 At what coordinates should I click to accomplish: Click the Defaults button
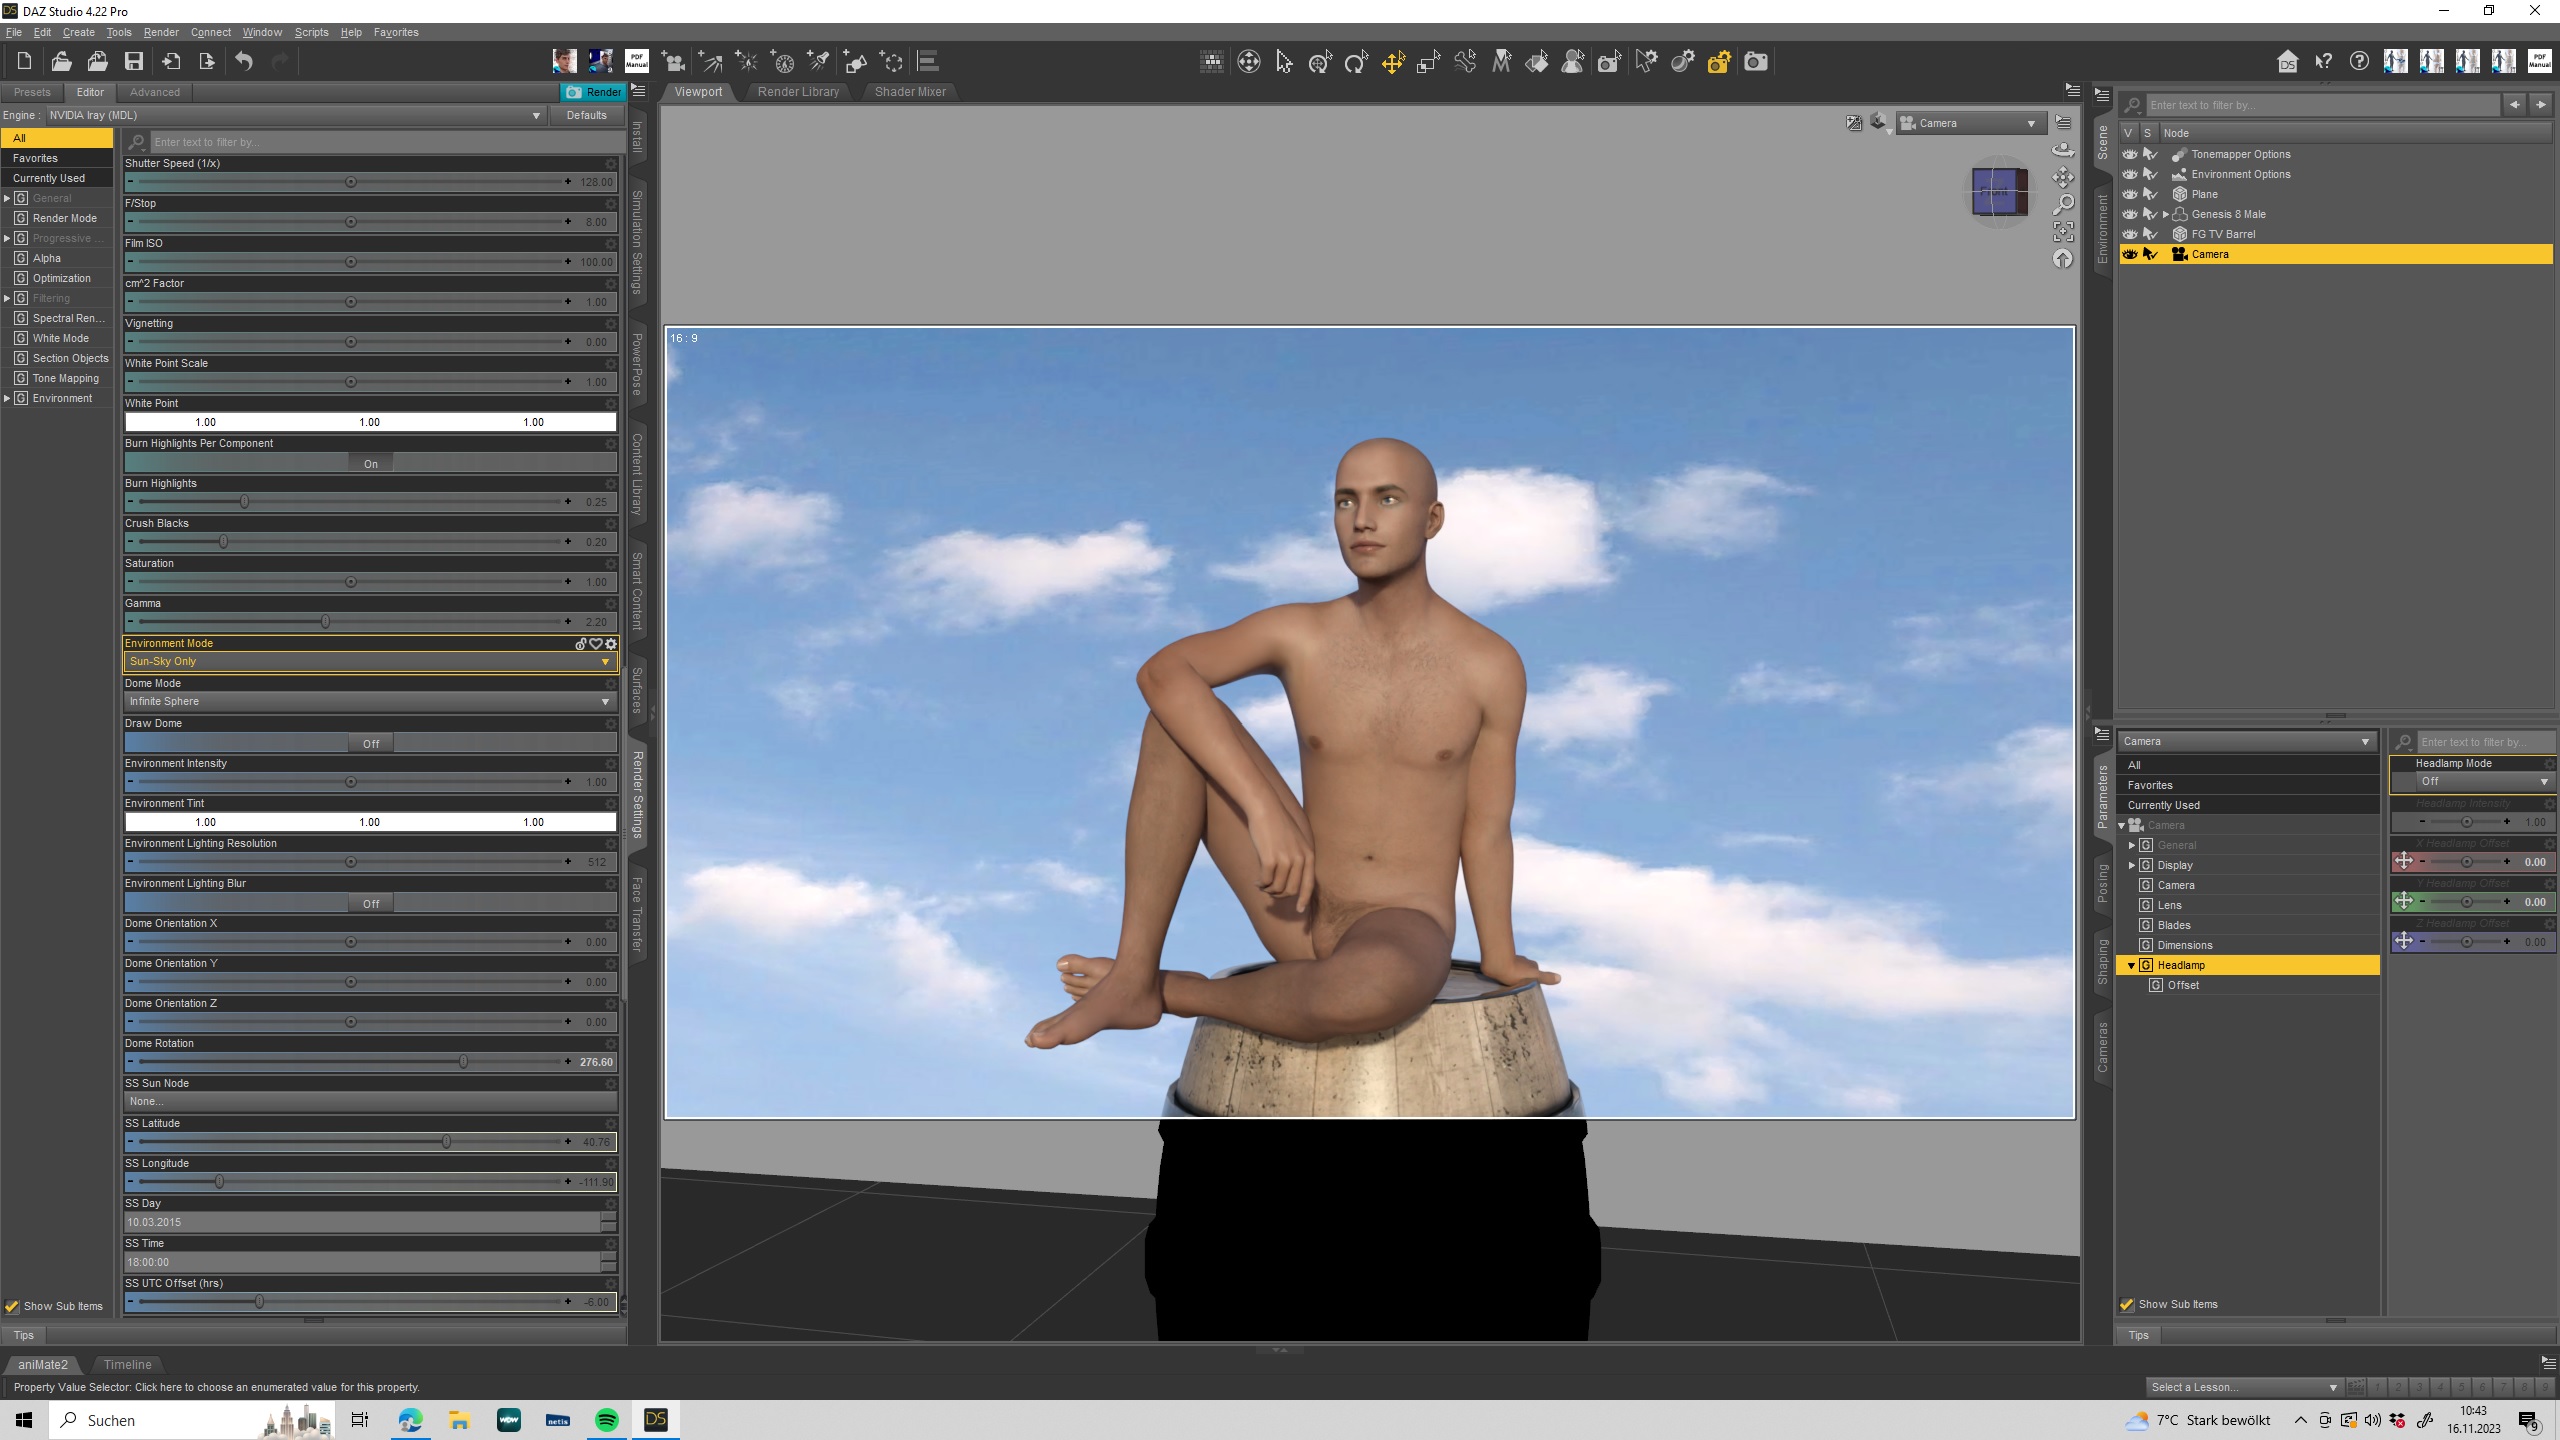coord(586,115)
